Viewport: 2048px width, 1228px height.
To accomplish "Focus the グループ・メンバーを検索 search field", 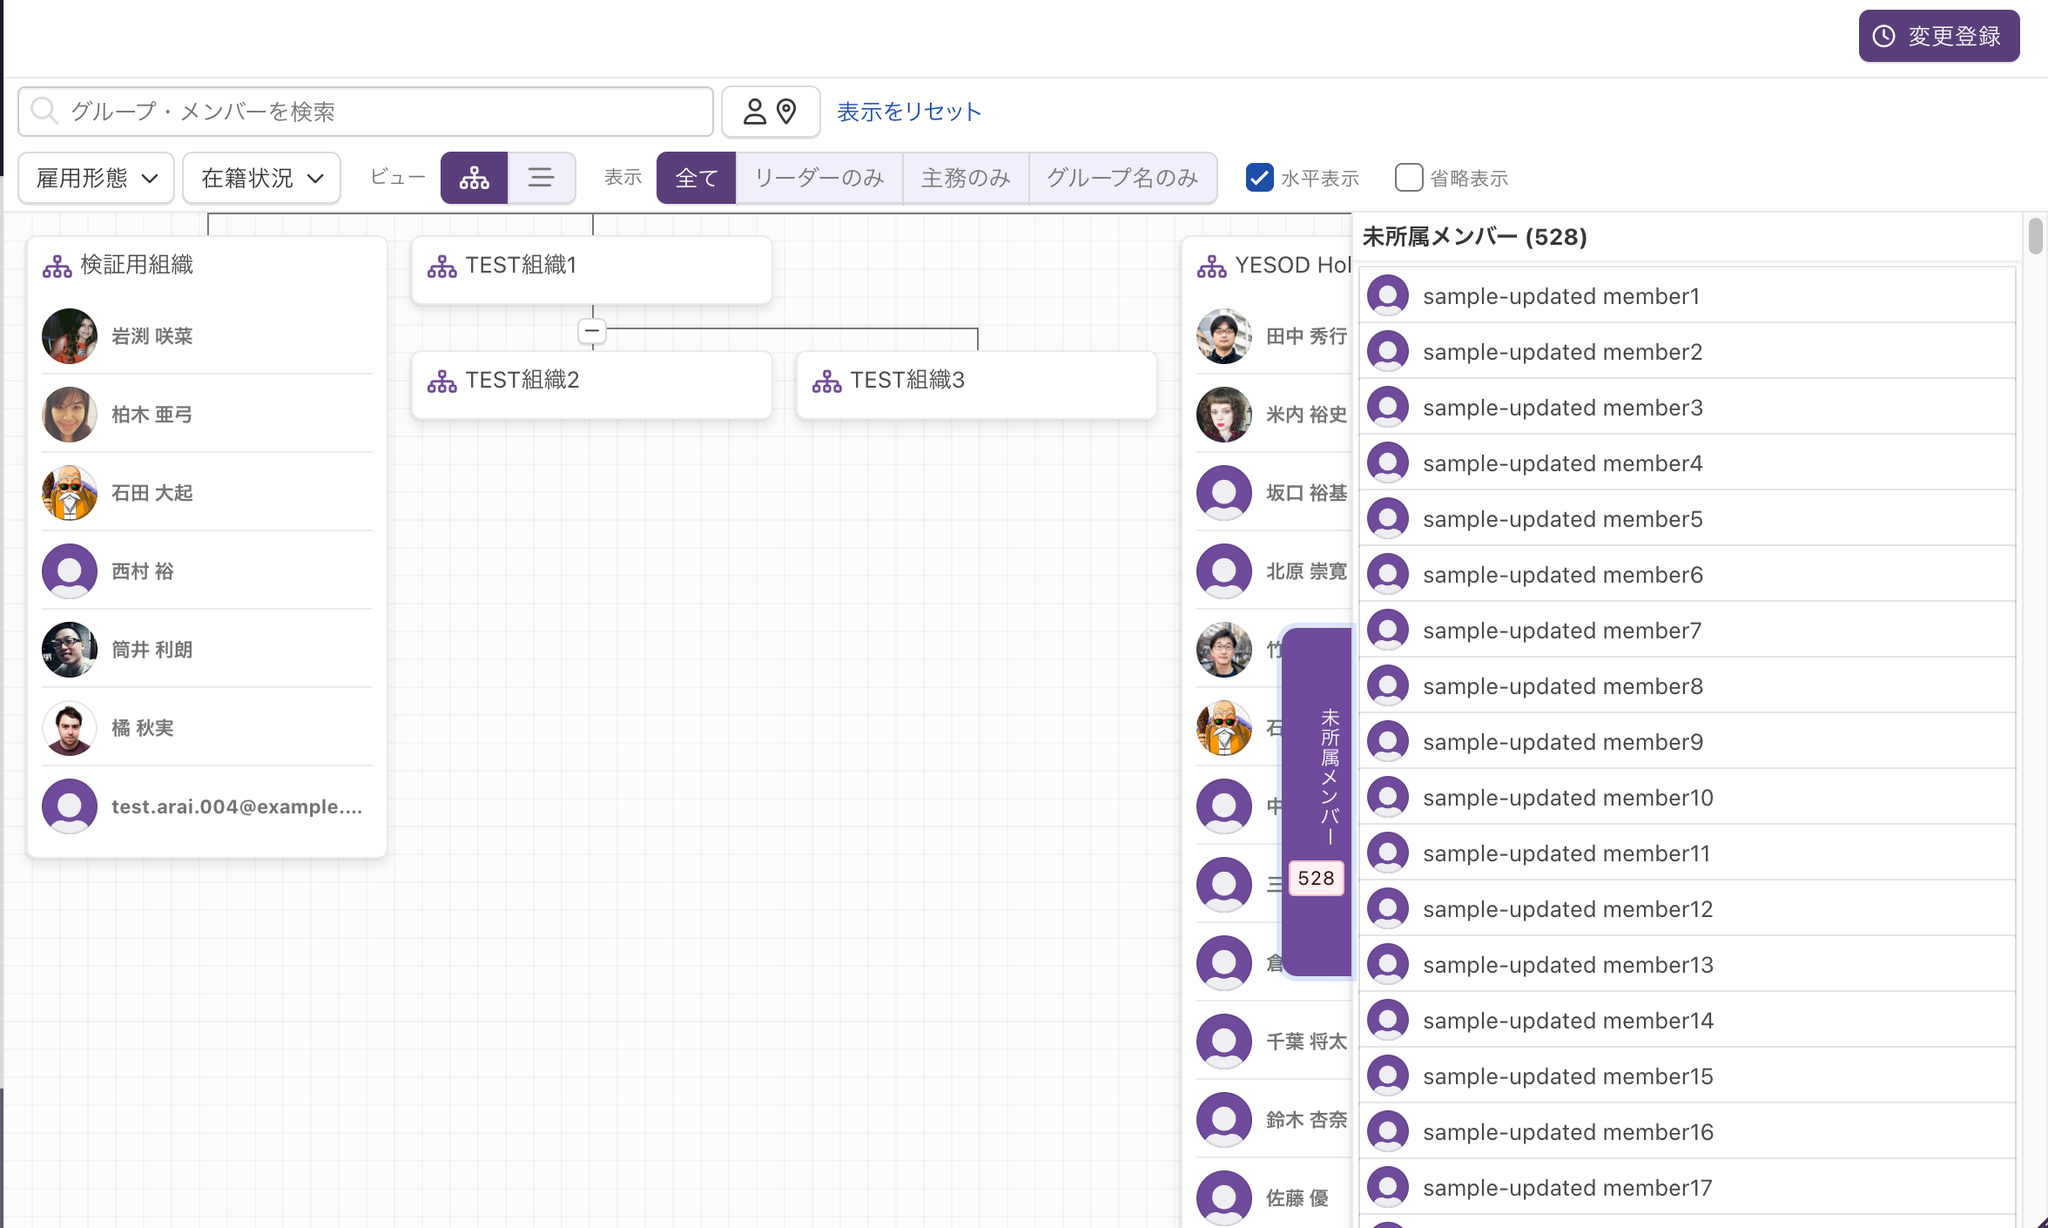I will (365, 112).
